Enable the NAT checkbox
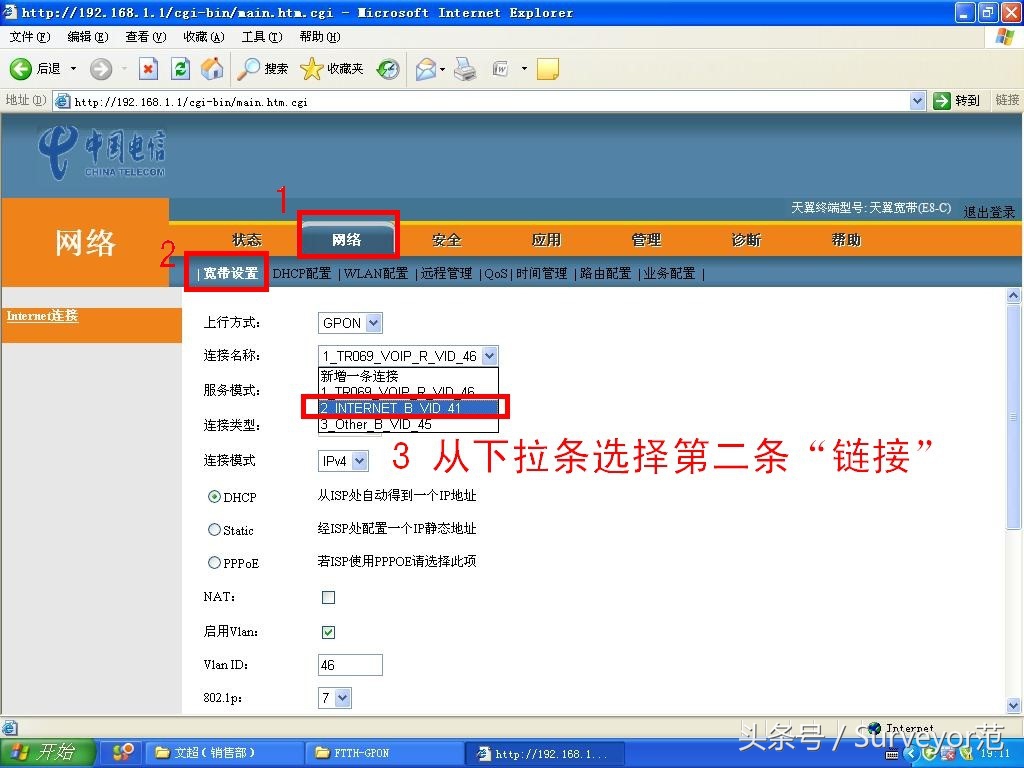The height and width of the screenshot is (768, 1024). coord(328,597)
